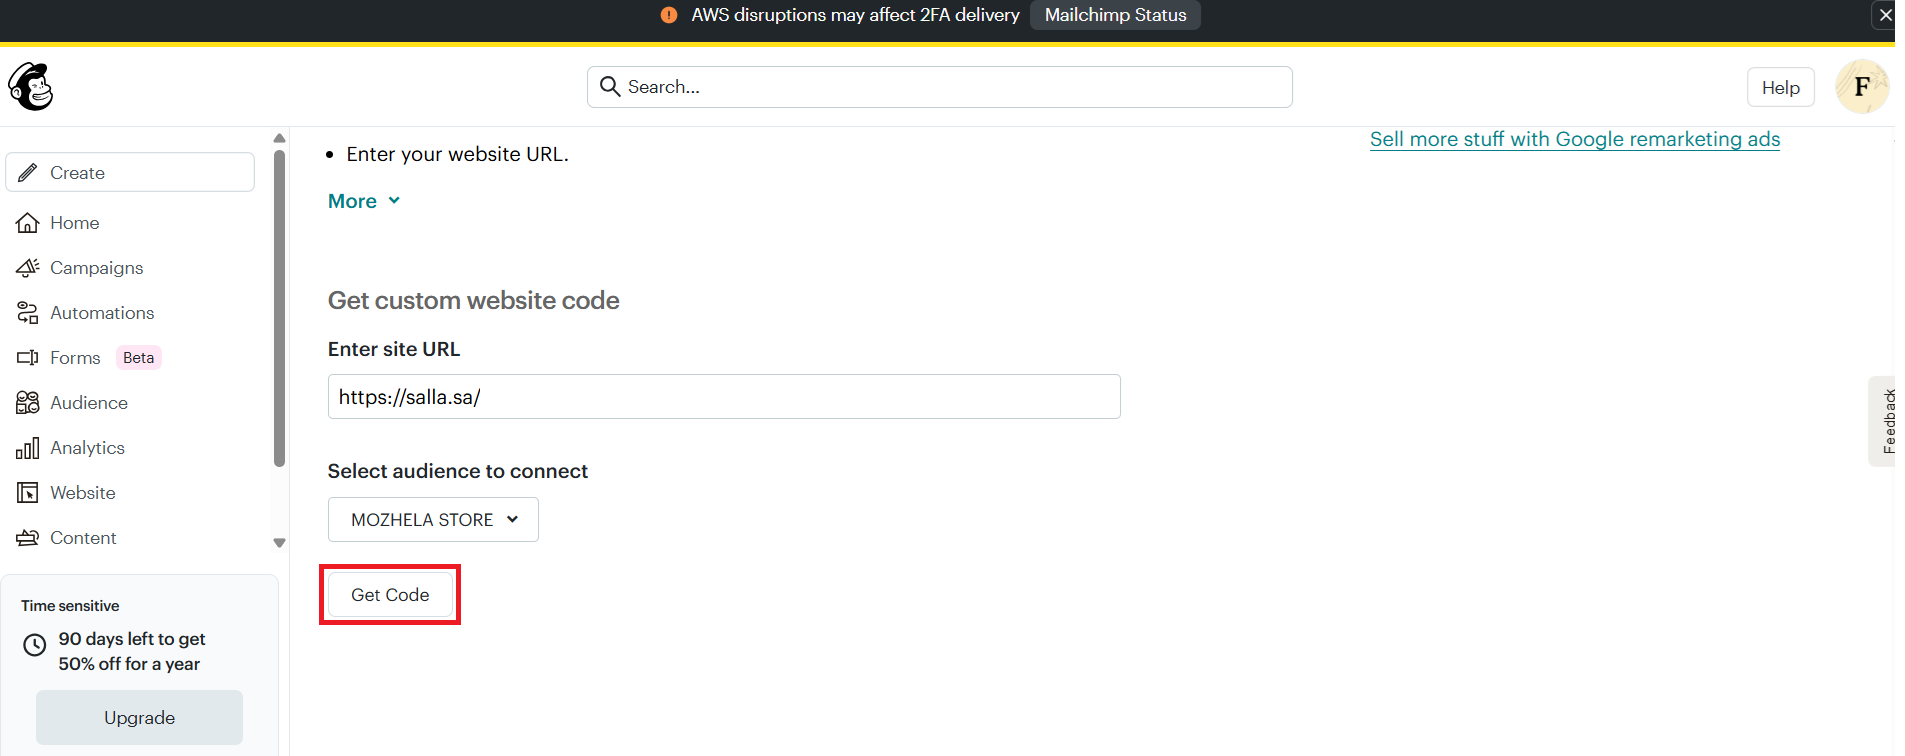Click the Create pencil icon
Screen dimensions: 1905x756
28,173
